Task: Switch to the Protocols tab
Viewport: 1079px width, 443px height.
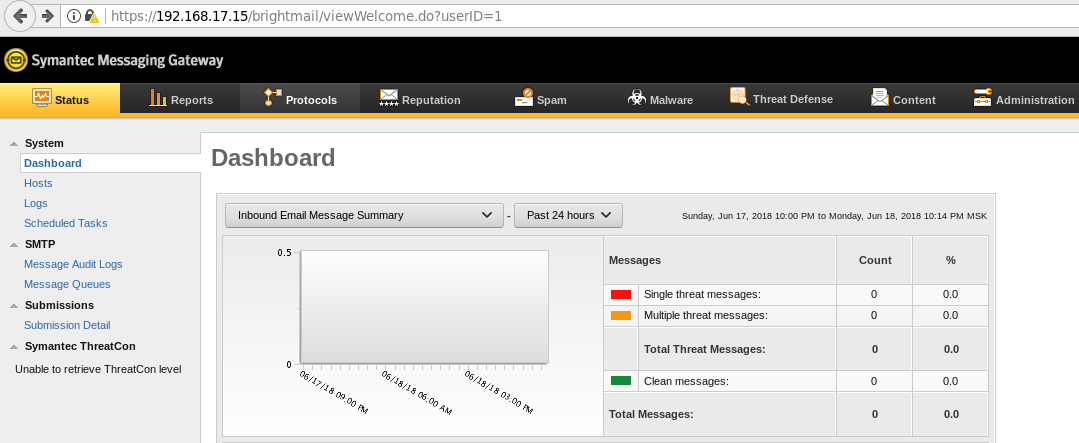Action: coord(299,98)
